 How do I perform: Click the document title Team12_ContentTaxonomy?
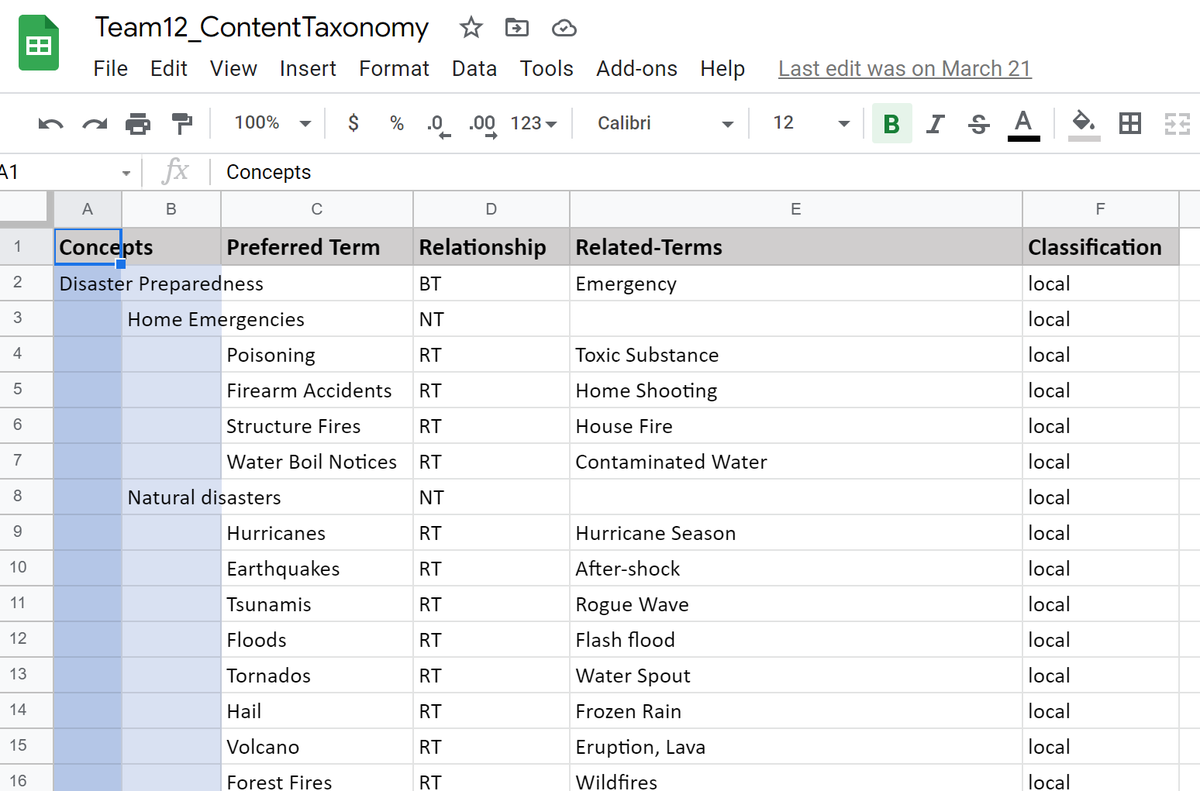(x=262, y=28)
